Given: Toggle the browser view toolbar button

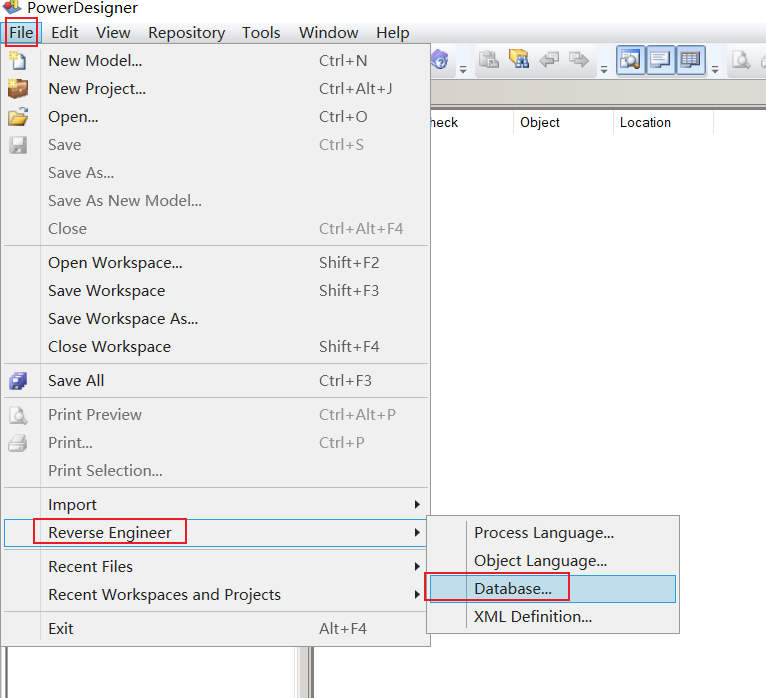Looking at the screenshot, I should (630, 60).
